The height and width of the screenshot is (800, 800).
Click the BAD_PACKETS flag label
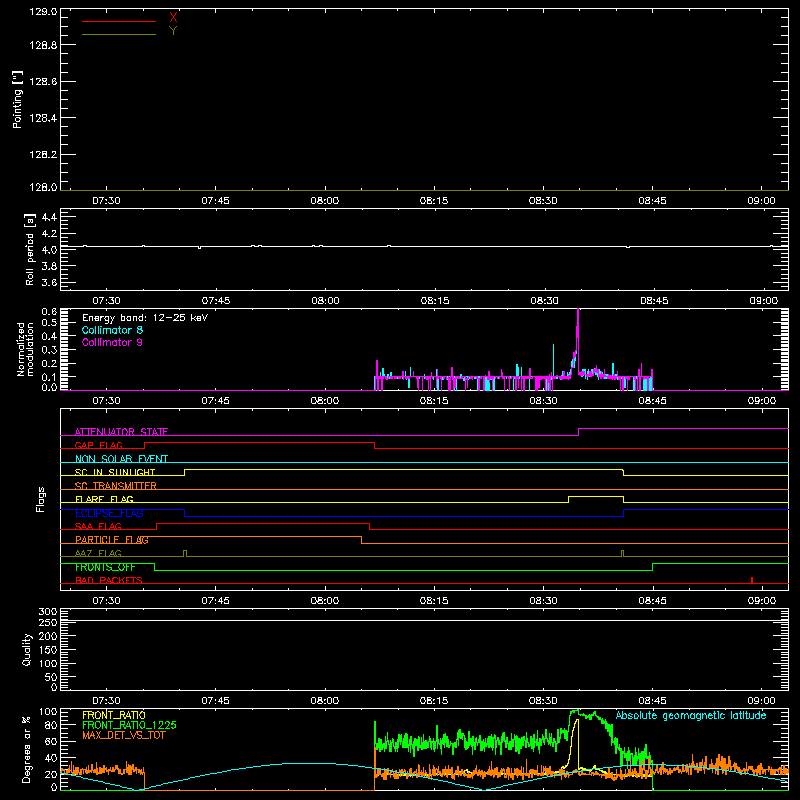[x=109, y=580]
